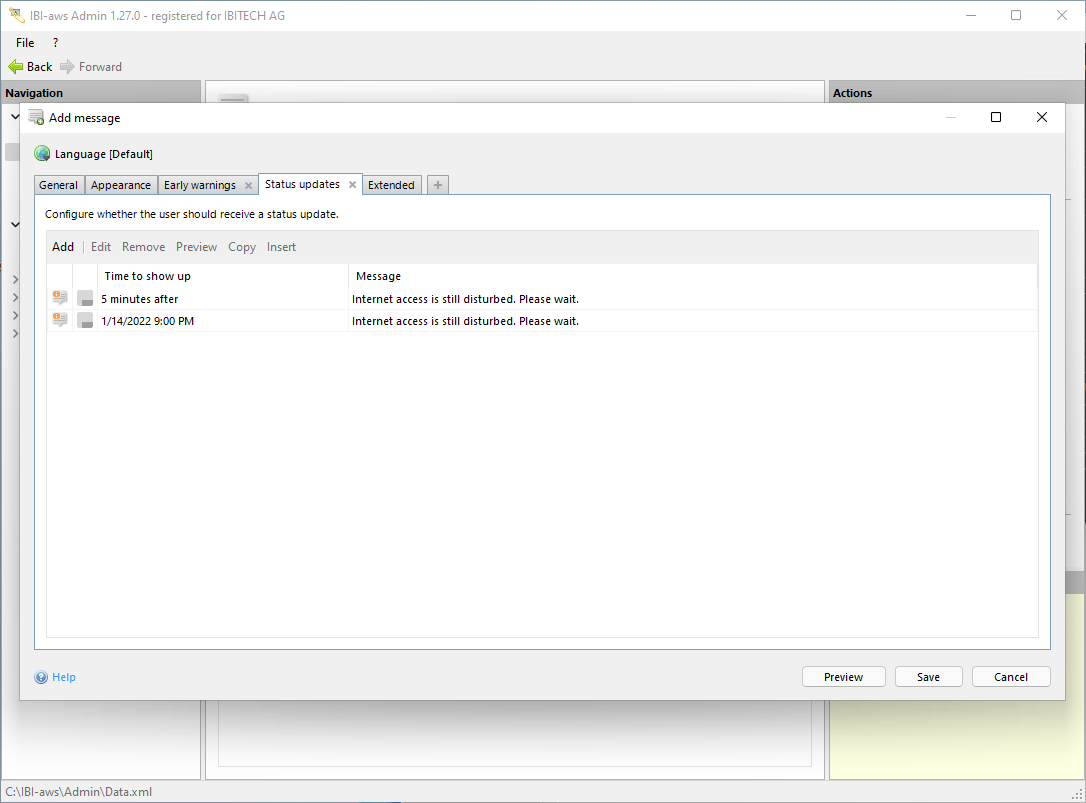Open the File menu

pos(25,42)
